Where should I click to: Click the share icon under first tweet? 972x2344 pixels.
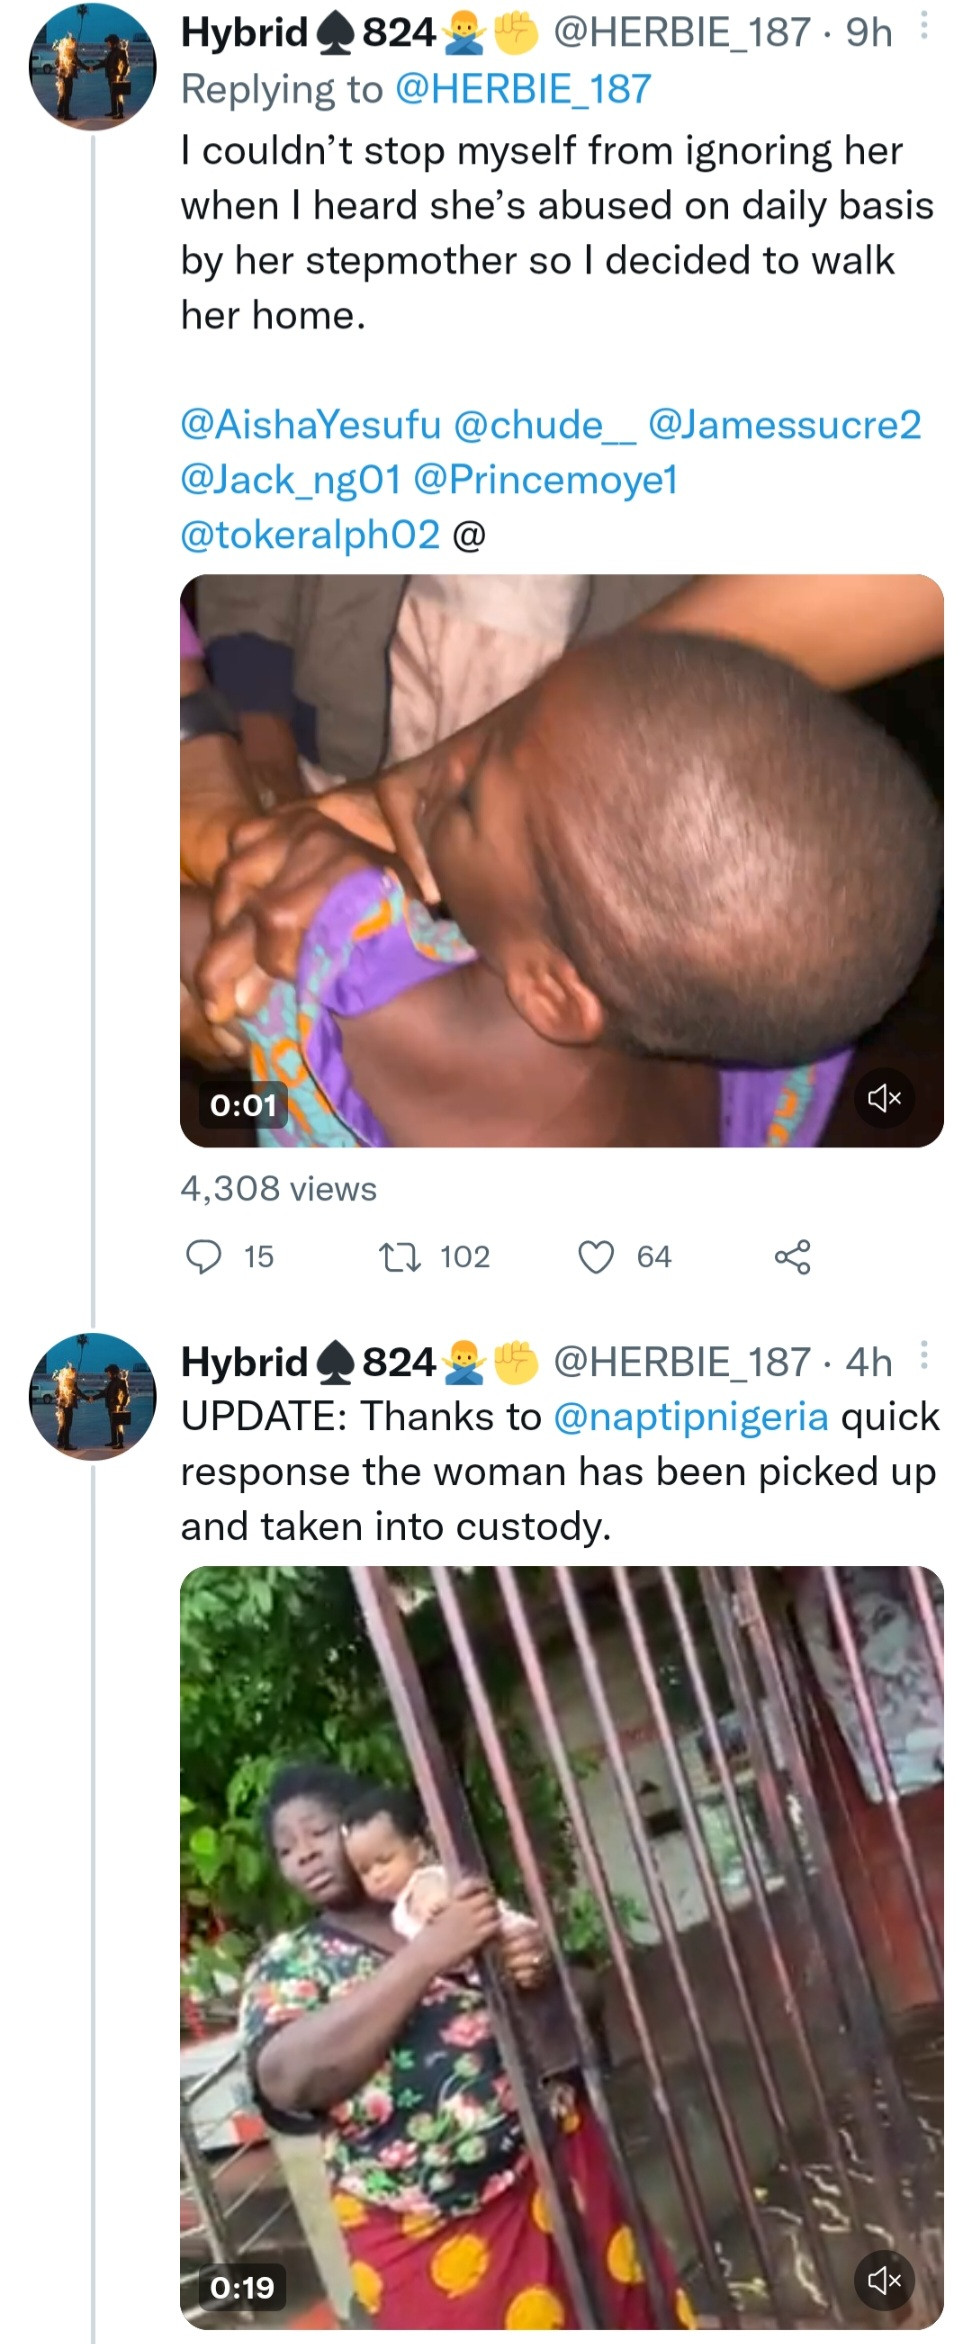tap(792, 1256)
